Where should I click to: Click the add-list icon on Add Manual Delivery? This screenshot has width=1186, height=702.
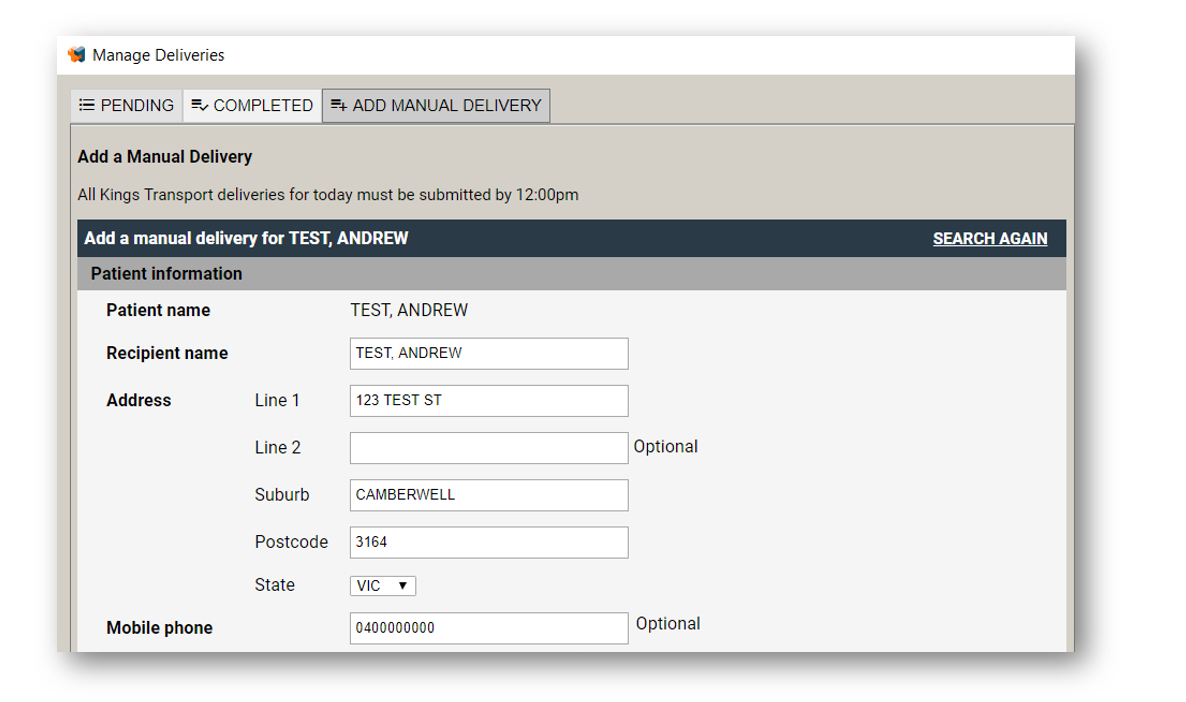[x=338, y=105]
